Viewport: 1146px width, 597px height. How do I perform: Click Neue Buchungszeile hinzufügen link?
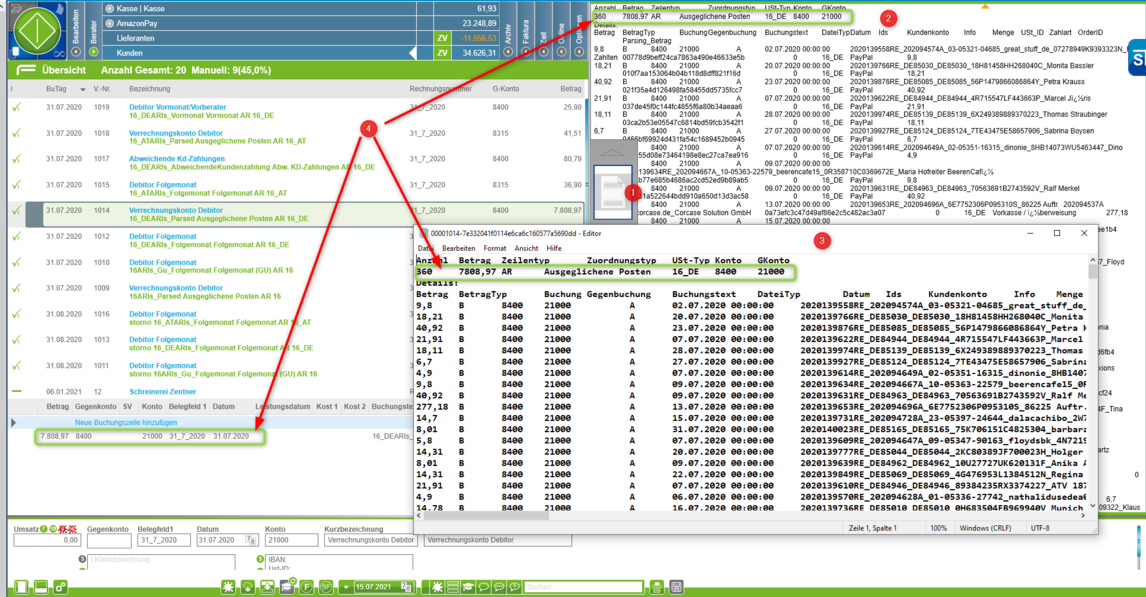(126, 422)
